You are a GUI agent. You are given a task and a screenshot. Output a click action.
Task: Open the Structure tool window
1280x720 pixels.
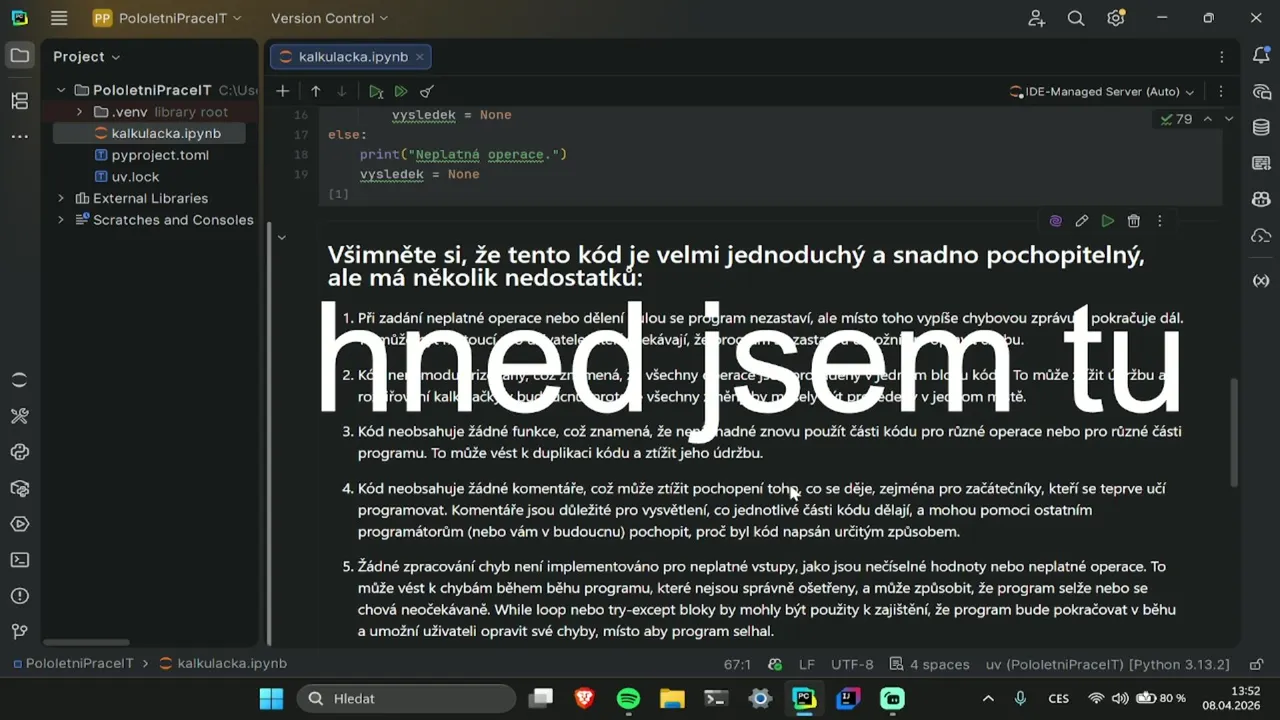coord(20,101)
